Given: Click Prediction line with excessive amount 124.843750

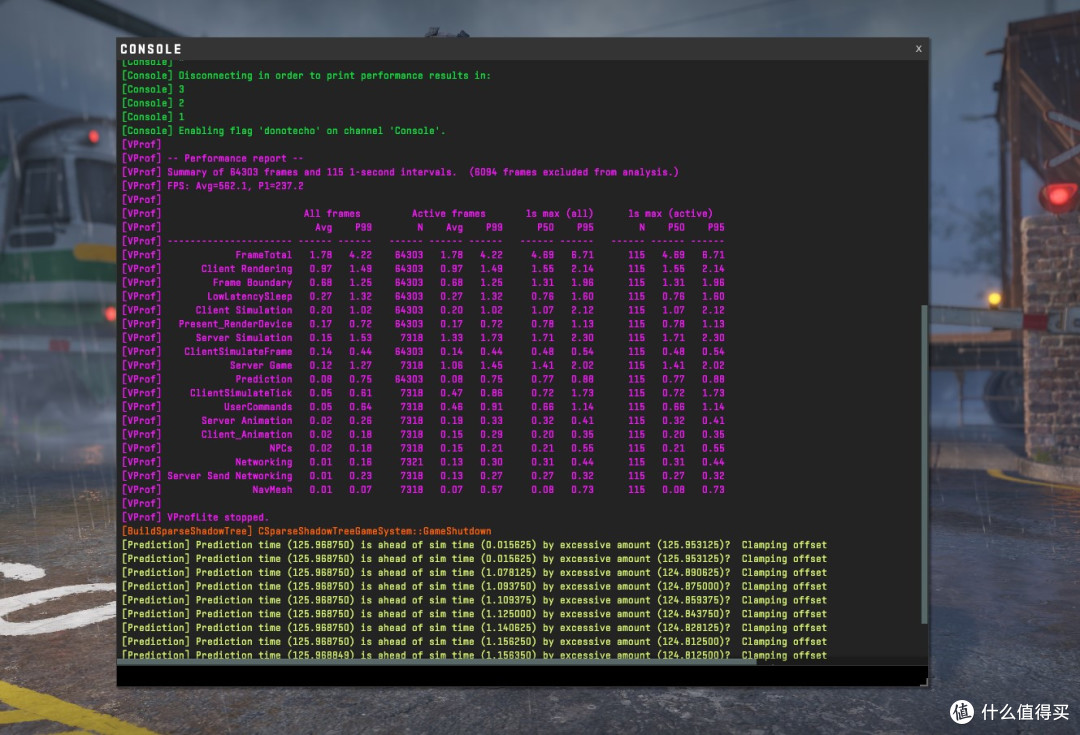Looking at the screenshot, I should tap(475, 614).
